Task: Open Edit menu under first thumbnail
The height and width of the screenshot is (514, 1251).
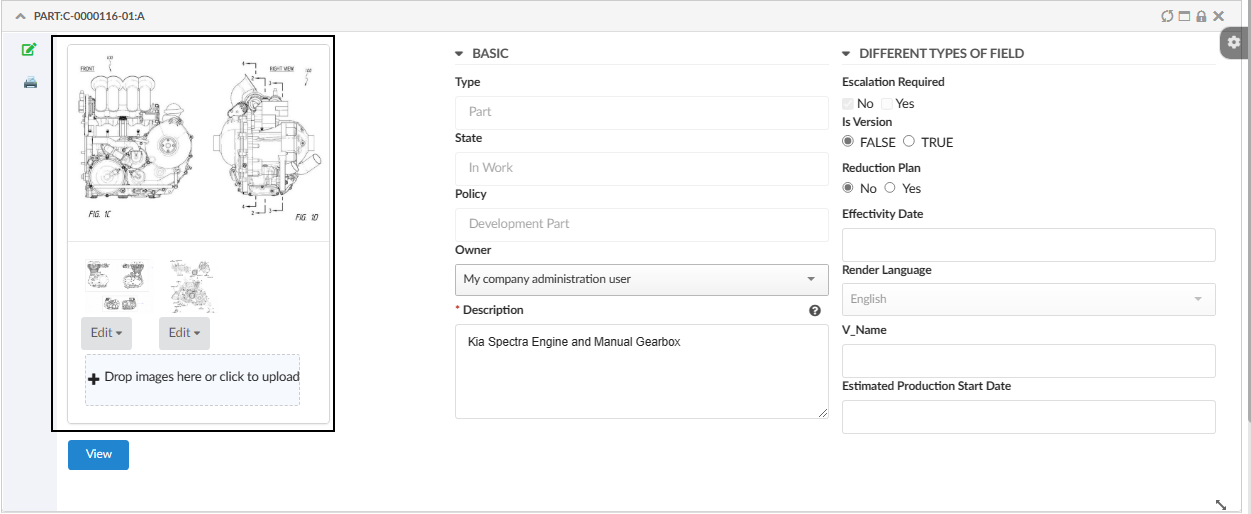Action: (106, 333)
